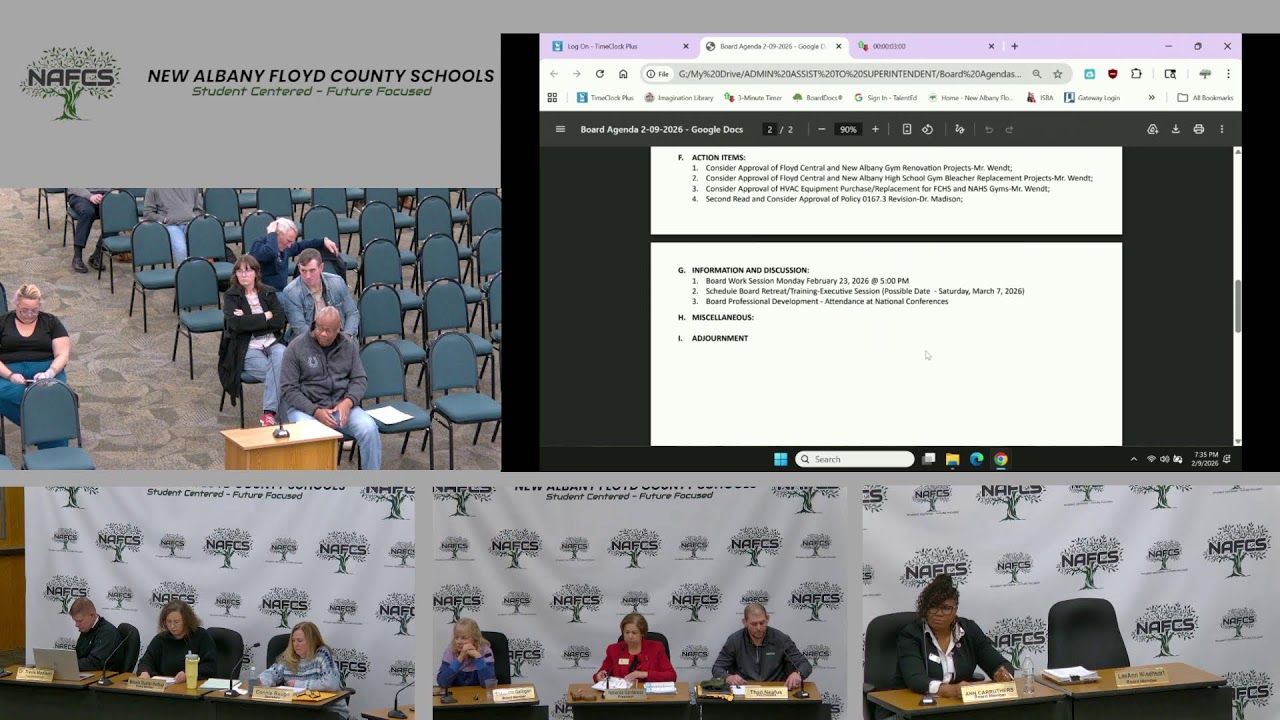The image size is (1280, 720).
Task: Click the 90% zoom level field
Action: (x=848, y=129)
